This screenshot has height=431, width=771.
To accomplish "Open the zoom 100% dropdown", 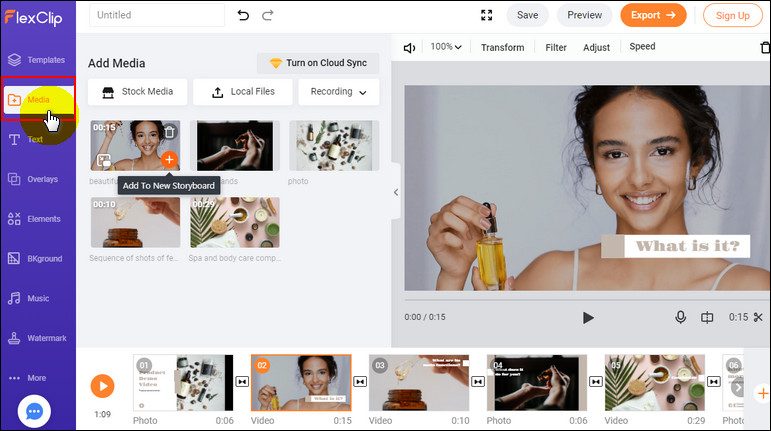I will point(446,47).
